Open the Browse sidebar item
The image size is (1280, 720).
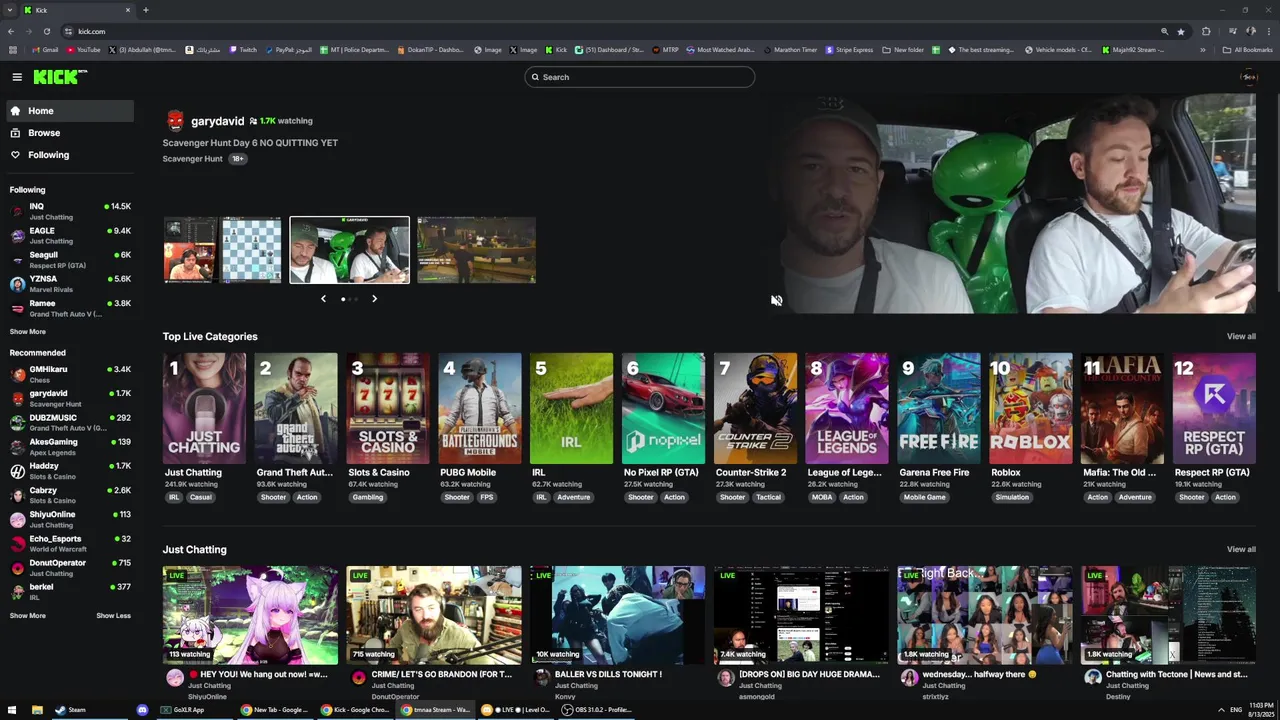pyautogui.click(x=69, y=133)
